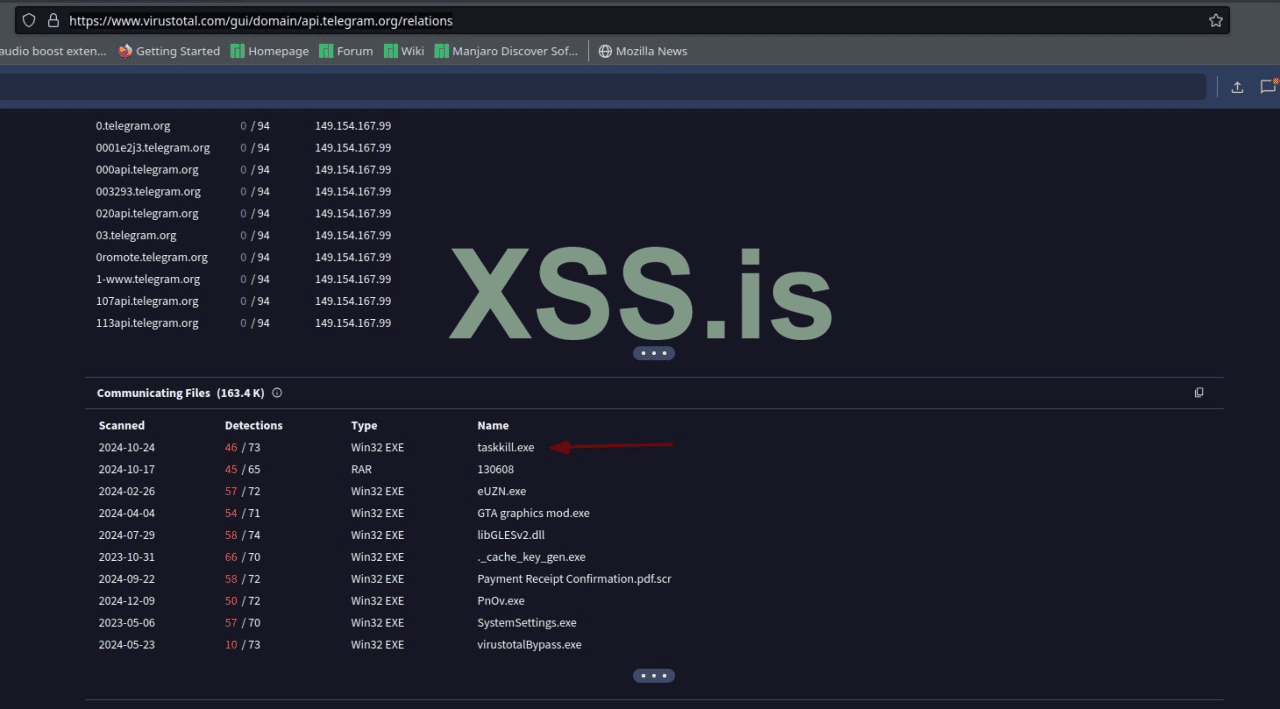Click the Type column header

click(364, 426)
